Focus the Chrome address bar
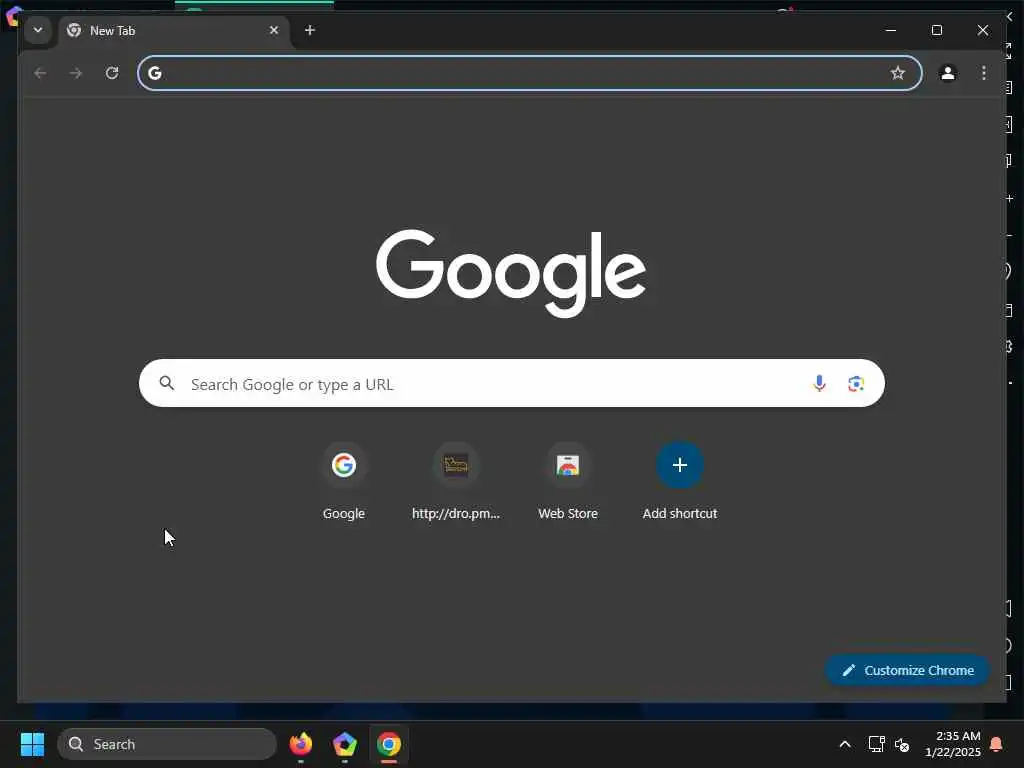Screen dimensions: 1024x768 pyautogui.click(x=530, y=73)
